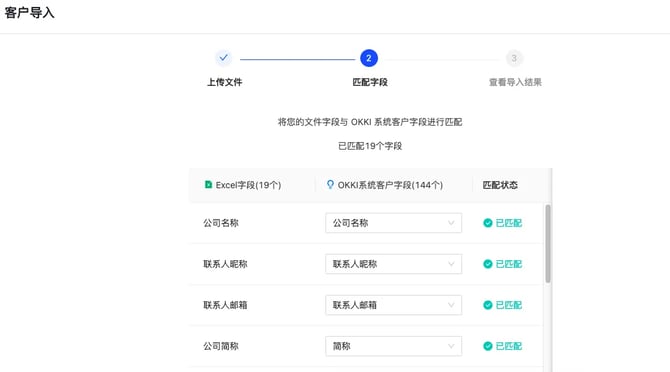Open the 查看导入结果 step label
670x372 pixels.
point(515,82)
